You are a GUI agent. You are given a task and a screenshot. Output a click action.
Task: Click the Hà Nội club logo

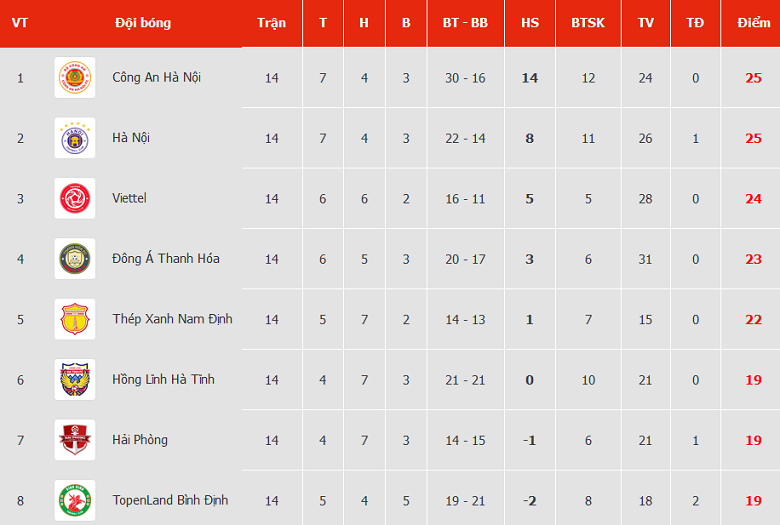[x=75, y=138]
